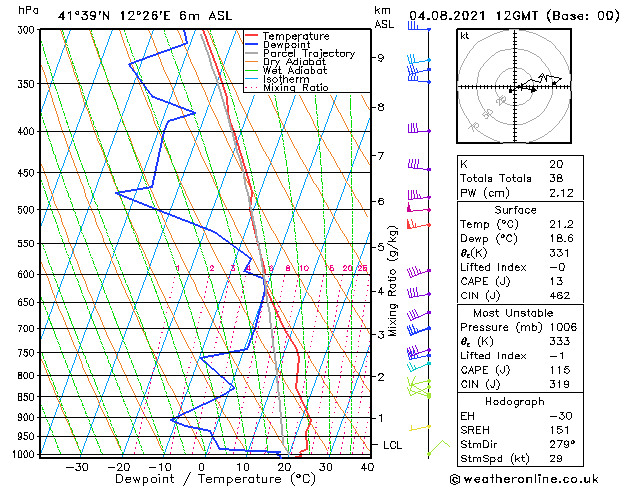This screenshot has width=629, height=486.
Task: Select the 'Wet Adiabat' legend label
Action: tap(295, 70)
